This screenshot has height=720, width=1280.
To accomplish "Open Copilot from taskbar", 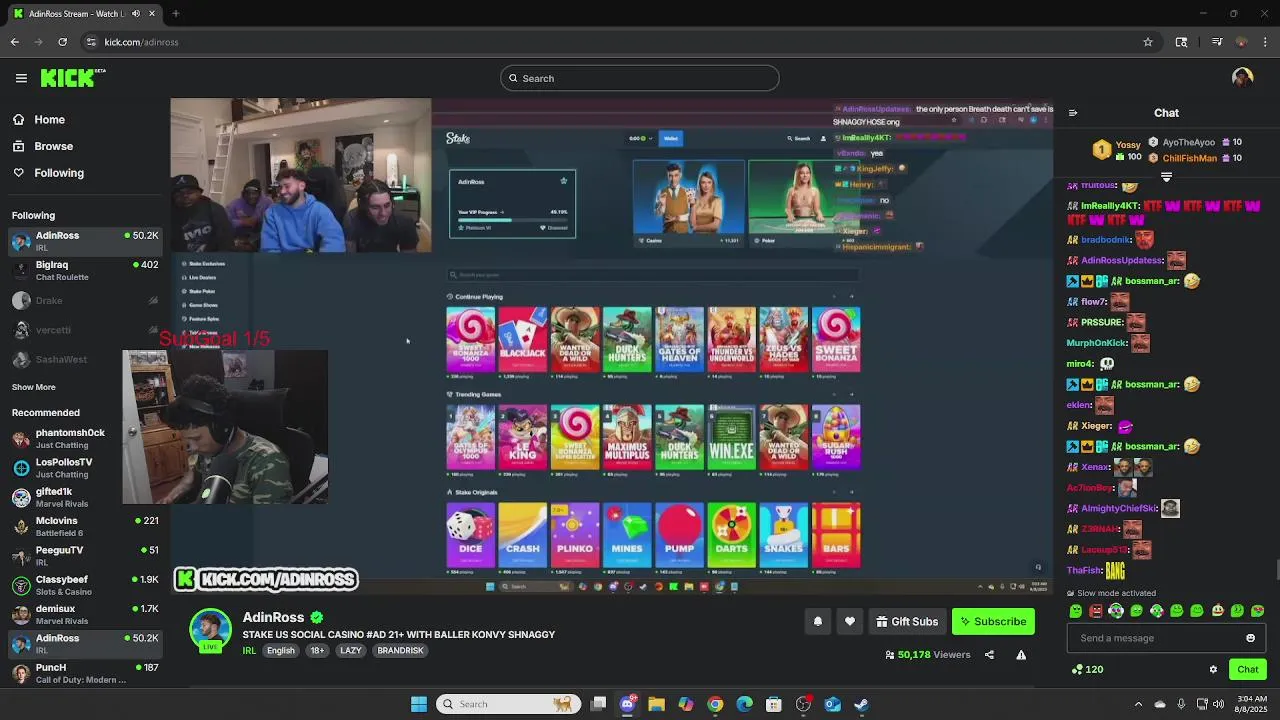I will click(x=686, y=704).
